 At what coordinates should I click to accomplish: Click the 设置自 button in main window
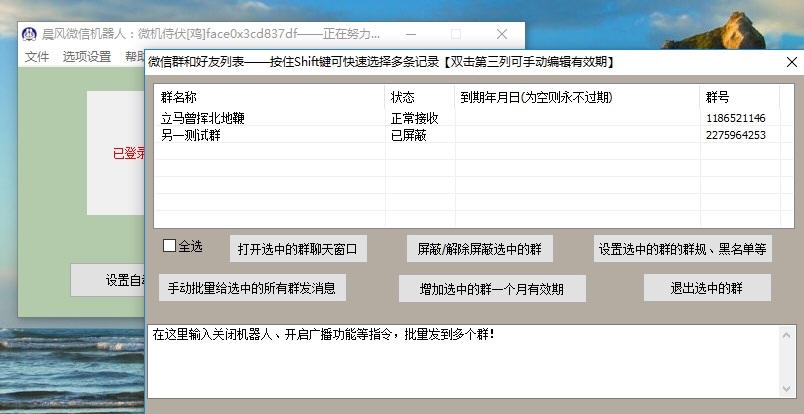108,280
